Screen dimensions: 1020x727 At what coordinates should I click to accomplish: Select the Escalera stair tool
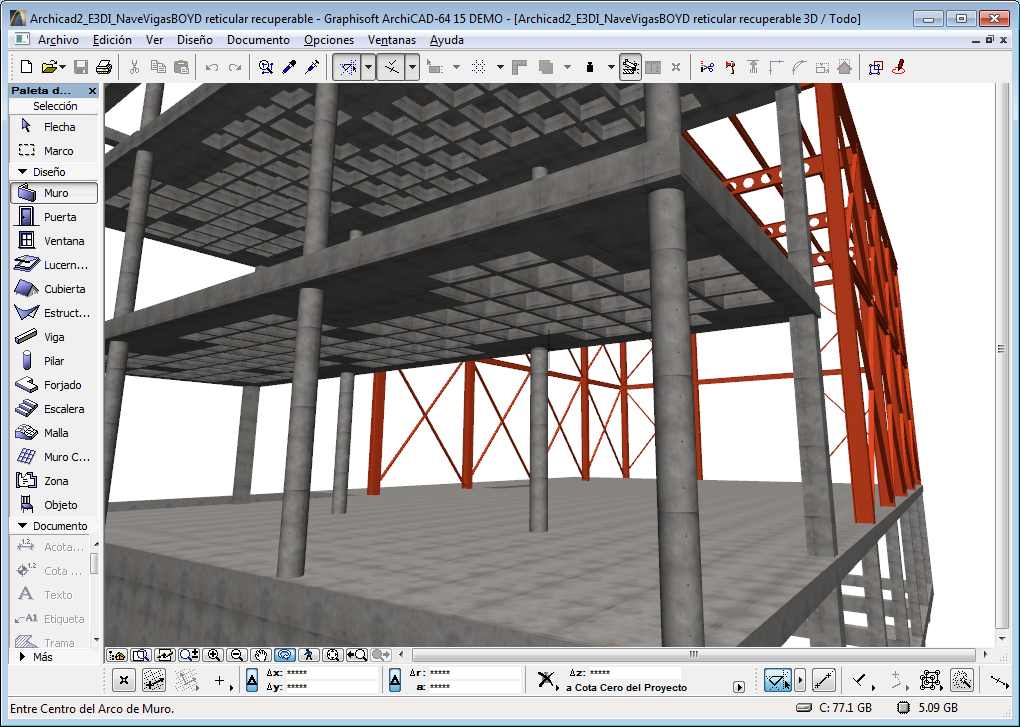tap(54, 409)
